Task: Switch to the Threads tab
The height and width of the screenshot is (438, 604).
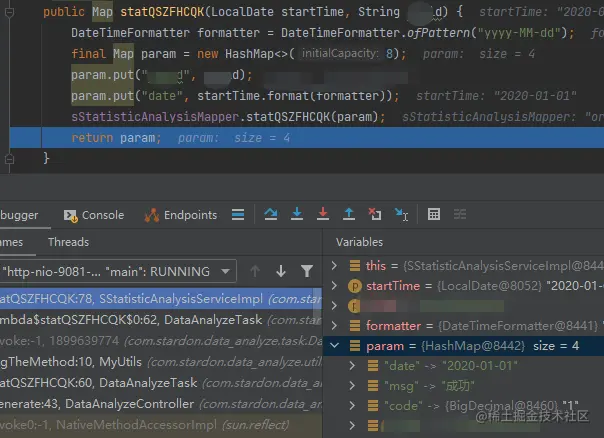Action: [69, 242]
